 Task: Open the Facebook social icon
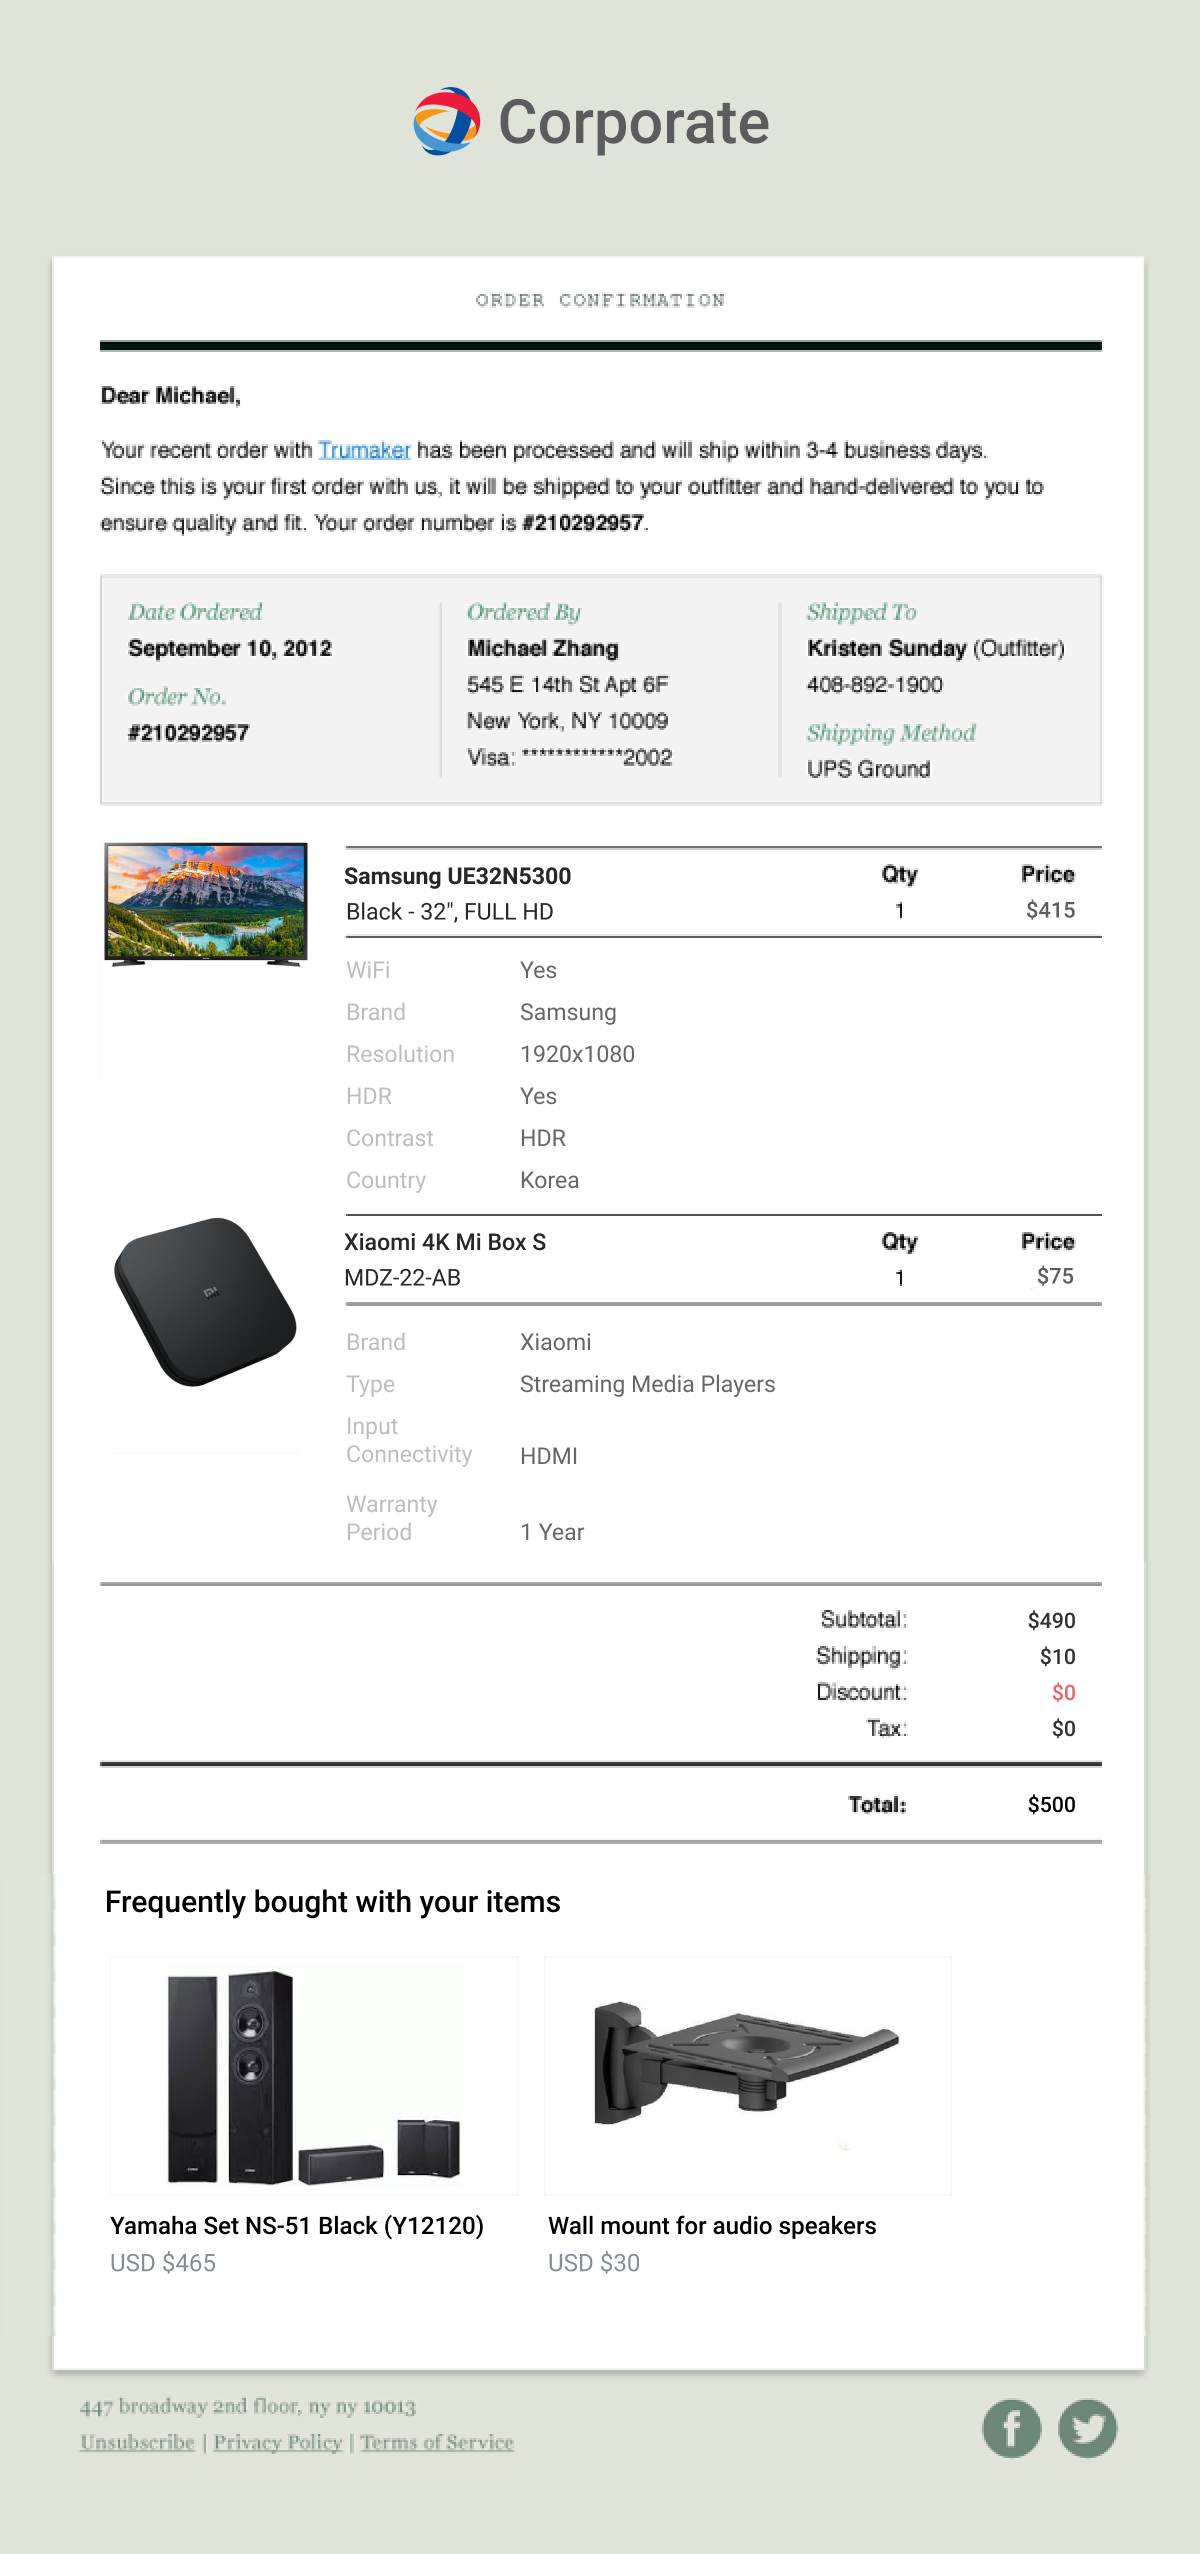coord(1011,2428)
